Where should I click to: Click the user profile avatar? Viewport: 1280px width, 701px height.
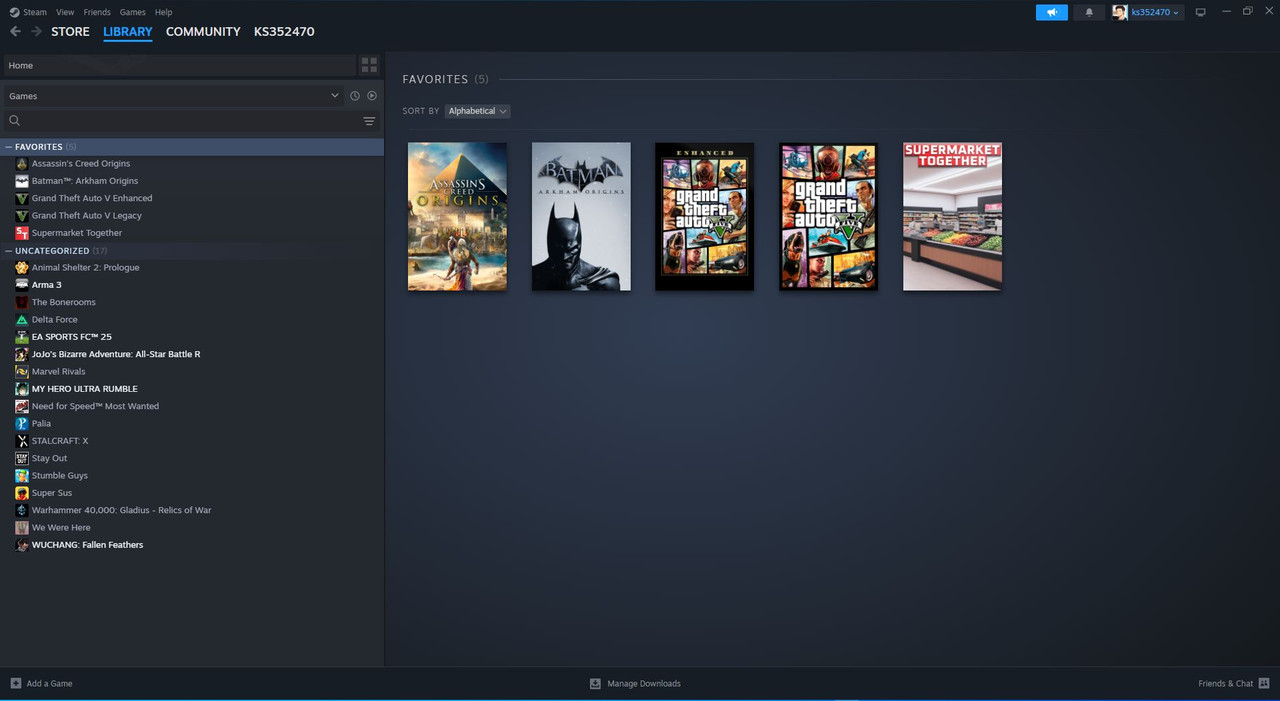(x=1120, y=12)
